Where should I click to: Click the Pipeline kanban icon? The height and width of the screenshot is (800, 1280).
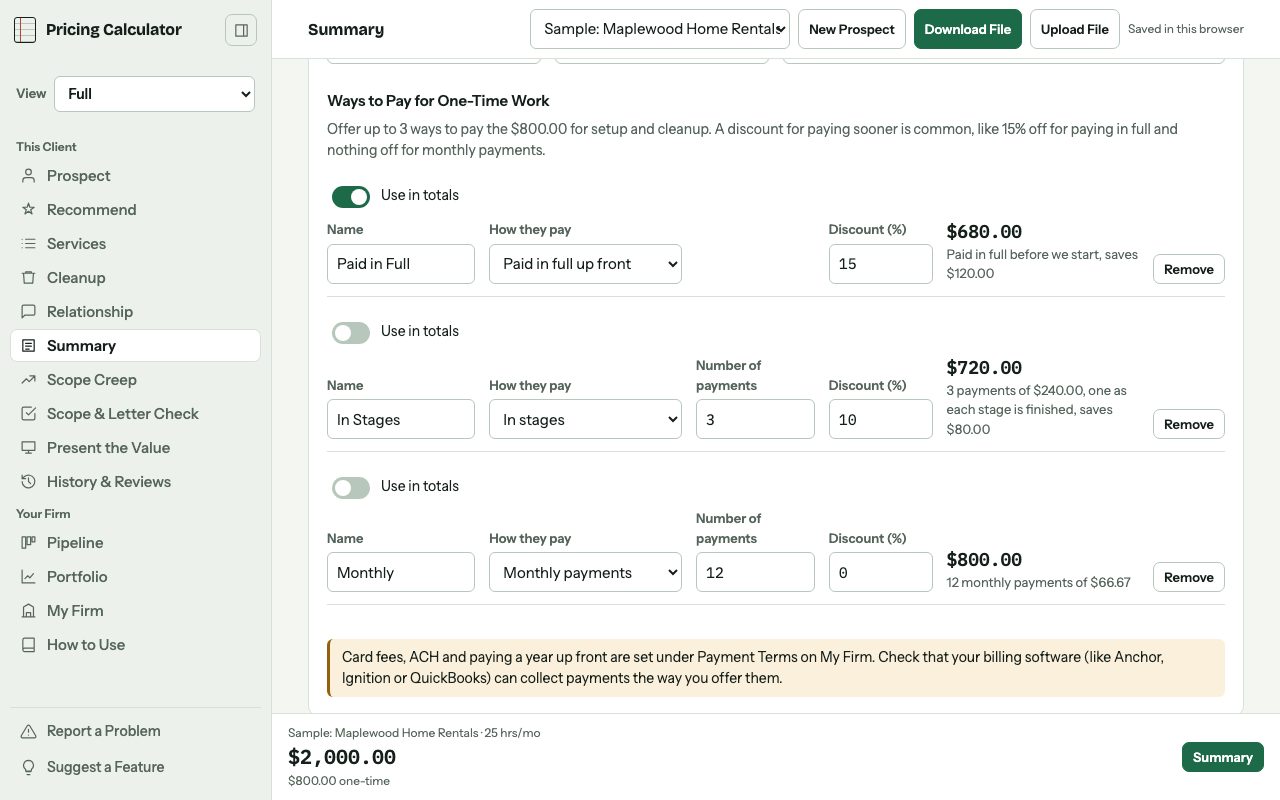click(x=28, y=543)
